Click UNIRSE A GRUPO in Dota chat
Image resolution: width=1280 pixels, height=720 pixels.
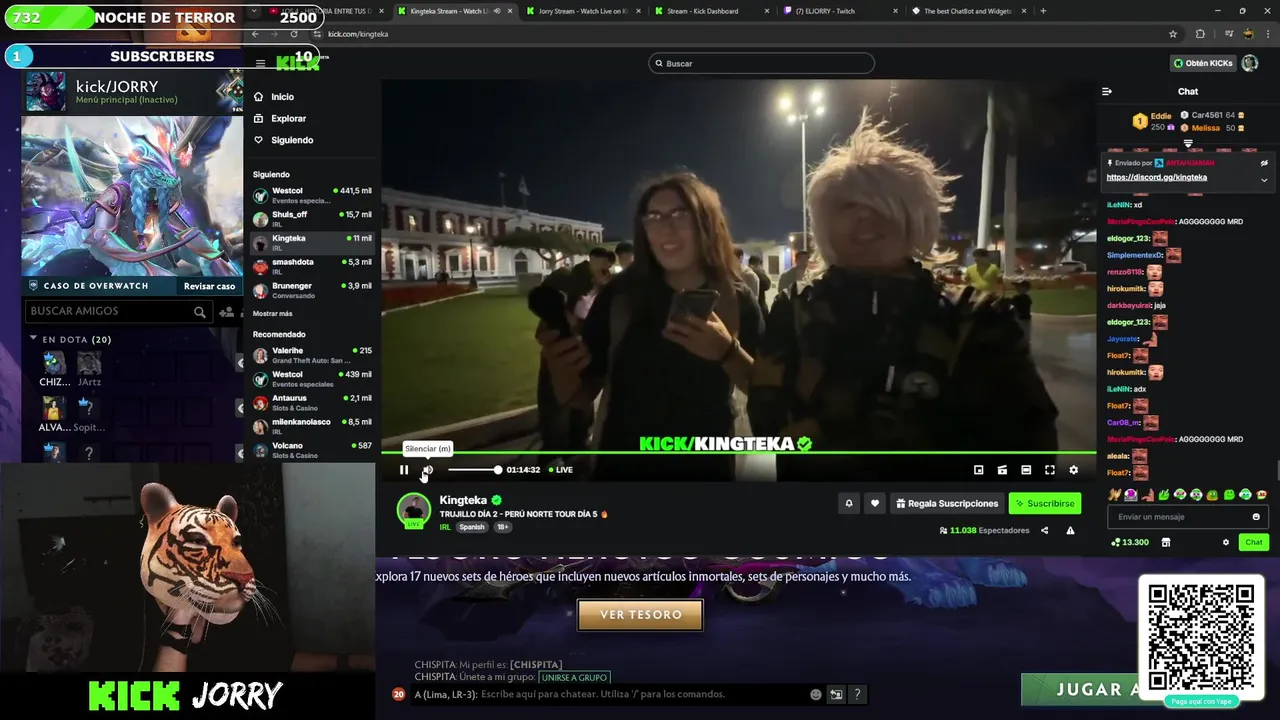(574, 677)
